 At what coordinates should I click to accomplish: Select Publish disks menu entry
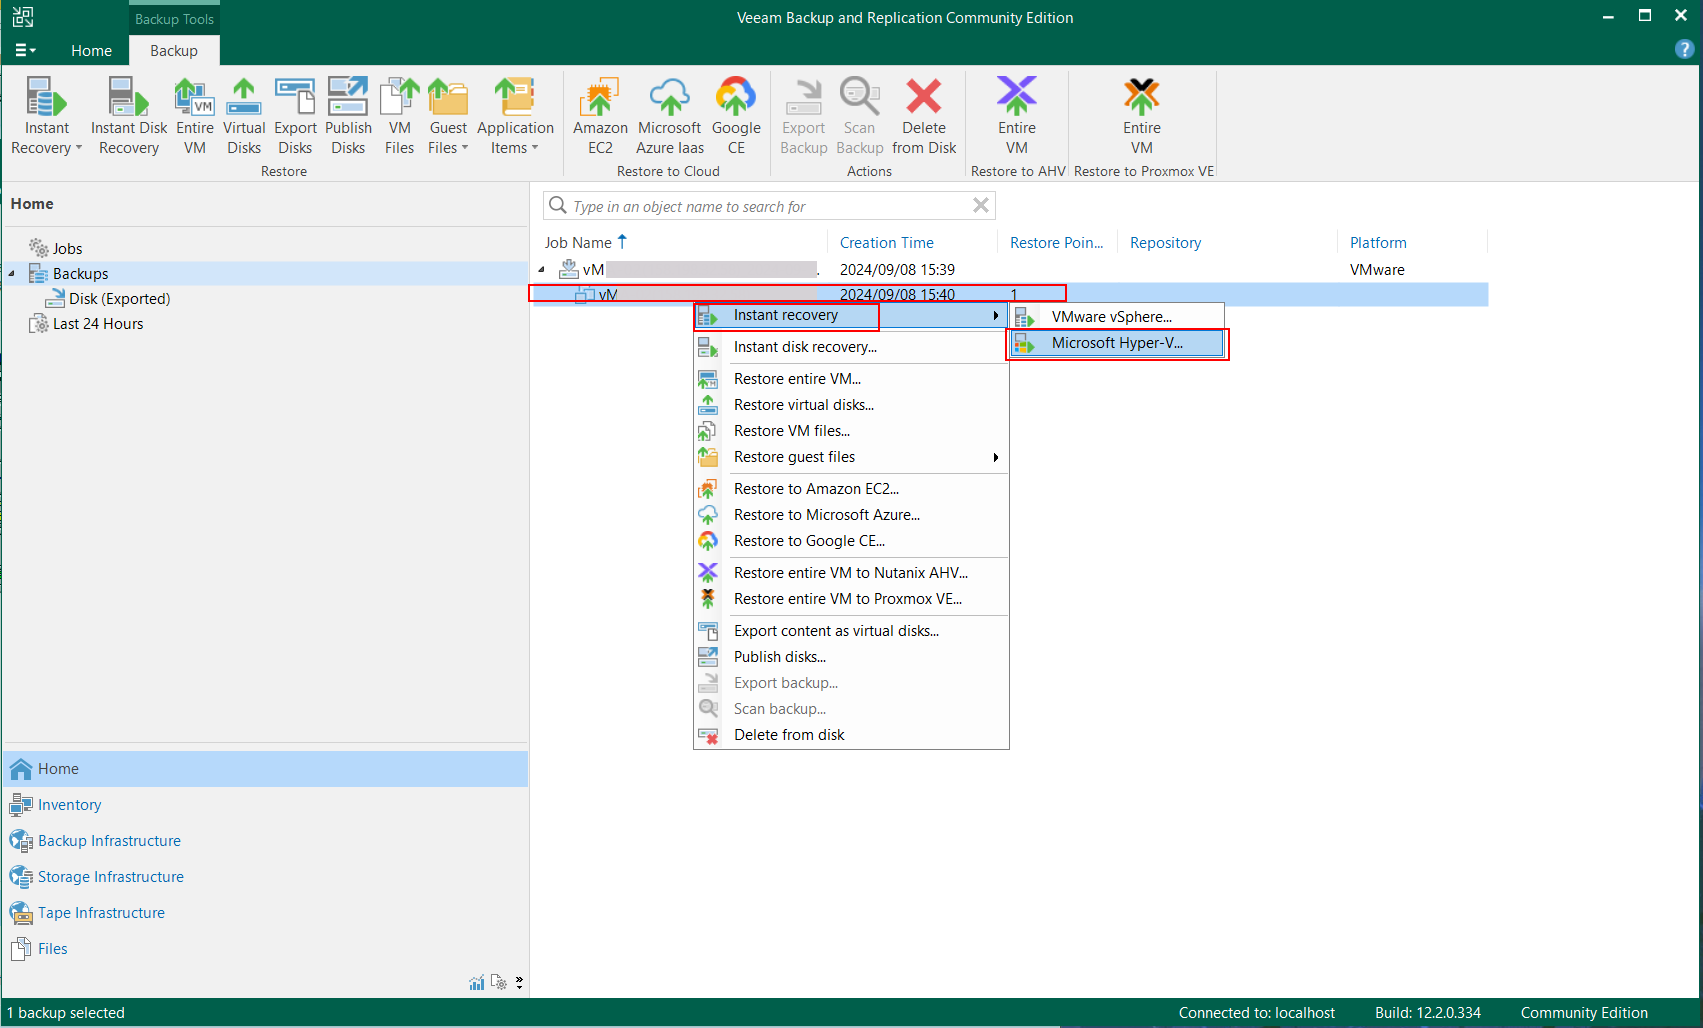(x=851, y=657)
